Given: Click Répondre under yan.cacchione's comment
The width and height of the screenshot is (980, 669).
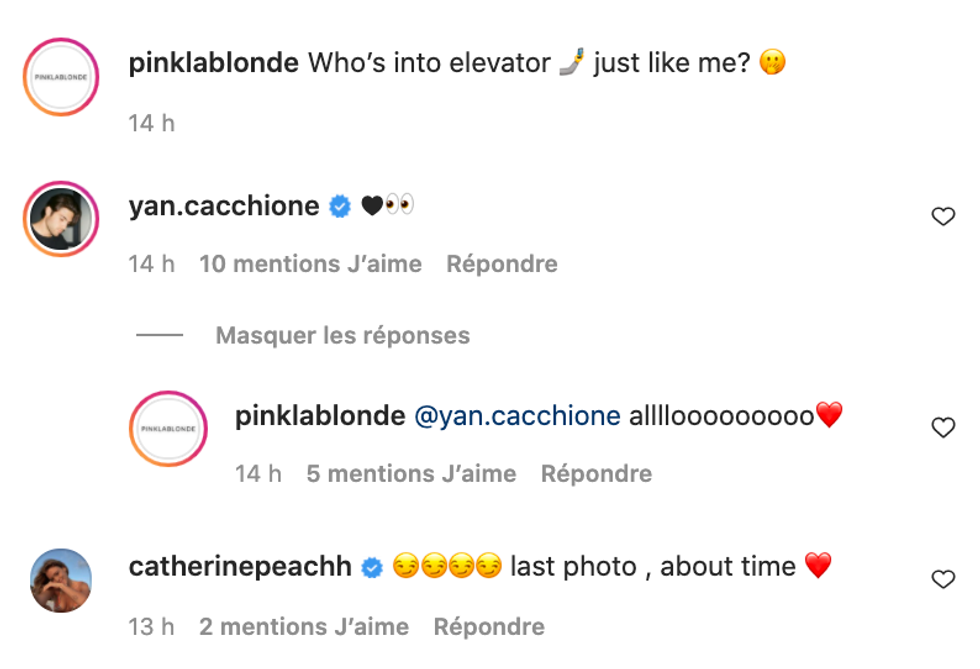Looking at the screenshot, I should point(501,264).
